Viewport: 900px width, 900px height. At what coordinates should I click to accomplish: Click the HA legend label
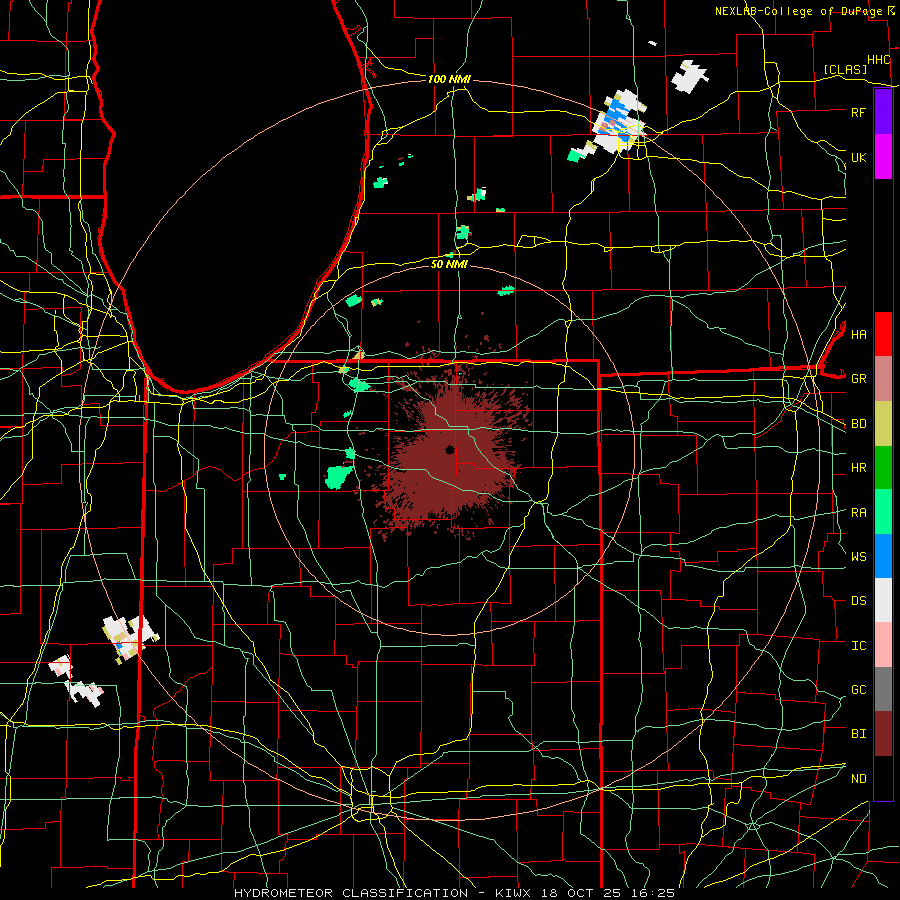point(859,334)
